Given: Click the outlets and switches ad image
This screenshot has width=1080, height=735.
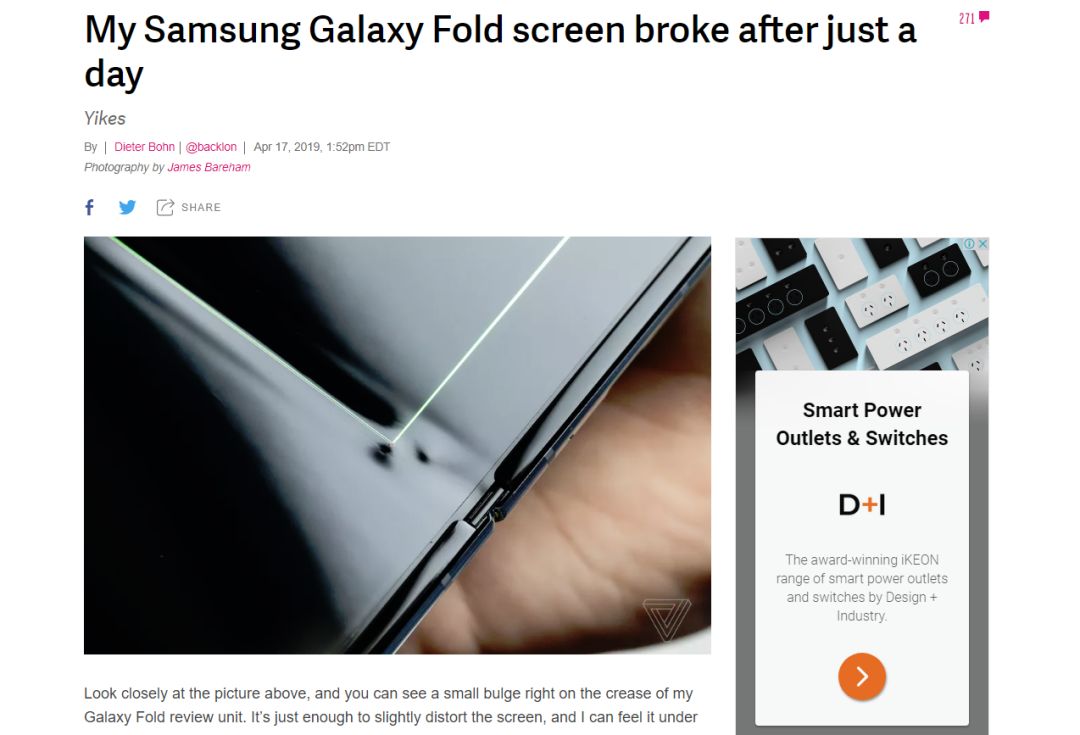Looking at the screenshot, I should point(862,304).
